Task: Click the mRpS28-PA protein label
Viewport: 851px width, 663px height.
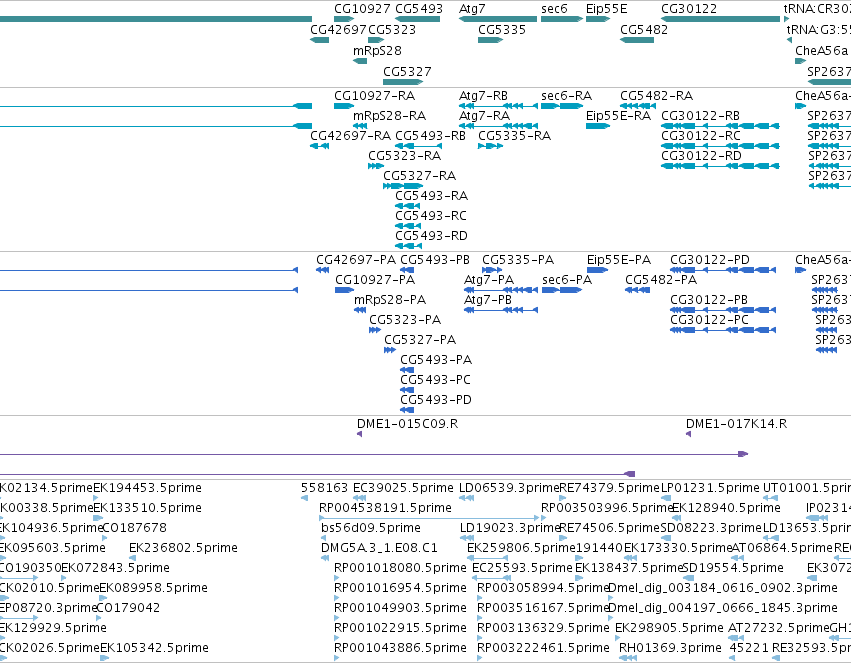Action: (390, 300)
